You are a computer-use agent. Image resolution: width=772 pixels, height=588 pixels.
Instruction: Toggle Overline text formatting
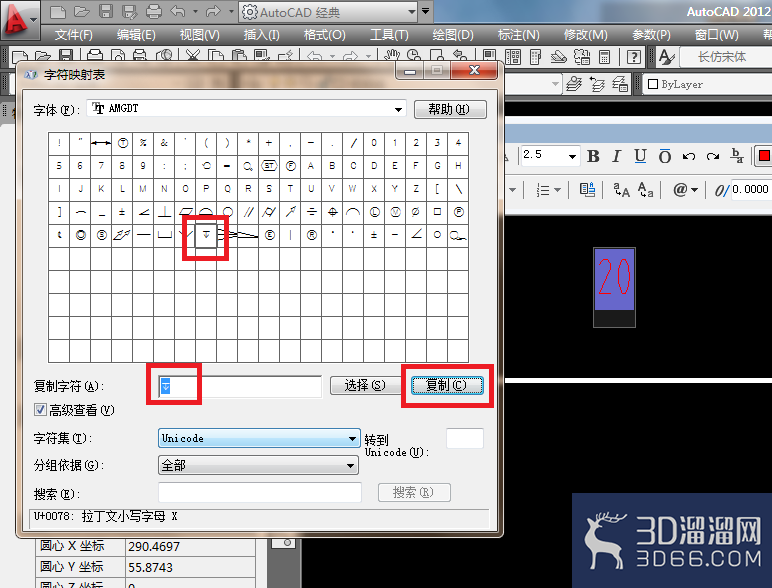tap(665, 156)
